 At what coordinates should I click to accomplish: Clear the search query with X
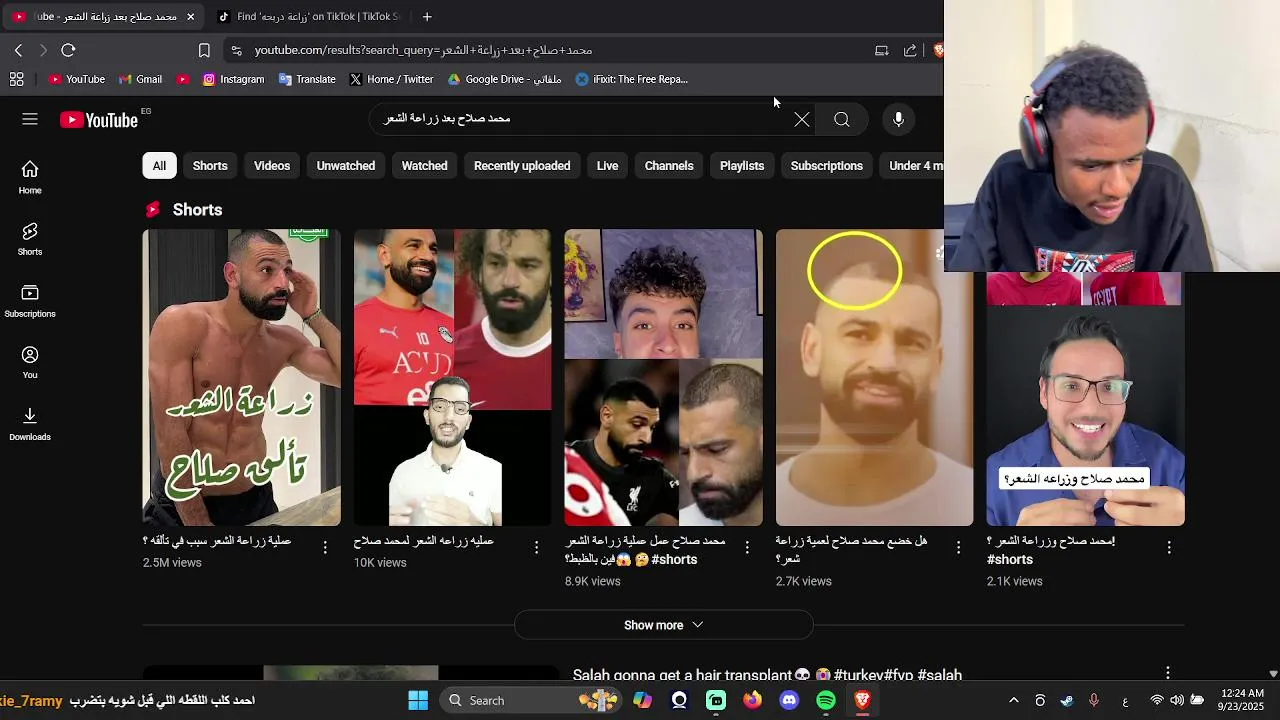pos(802,120)
